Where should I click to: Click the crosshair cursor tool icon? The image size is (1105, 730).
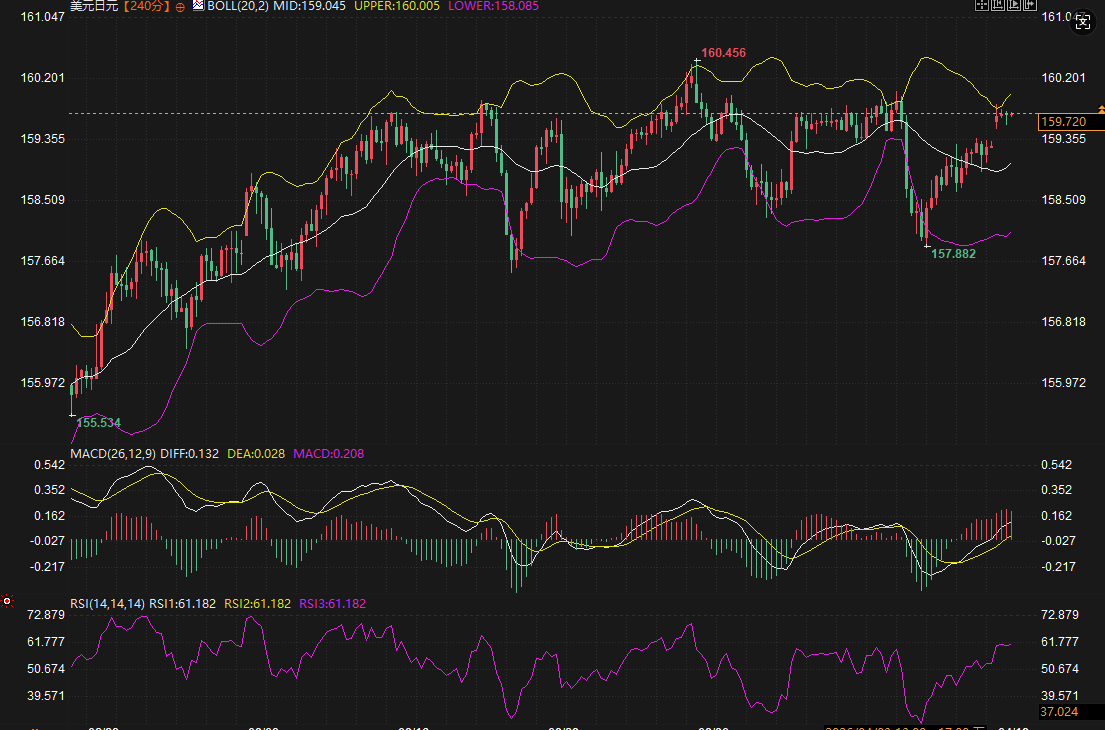coord(982,5)
